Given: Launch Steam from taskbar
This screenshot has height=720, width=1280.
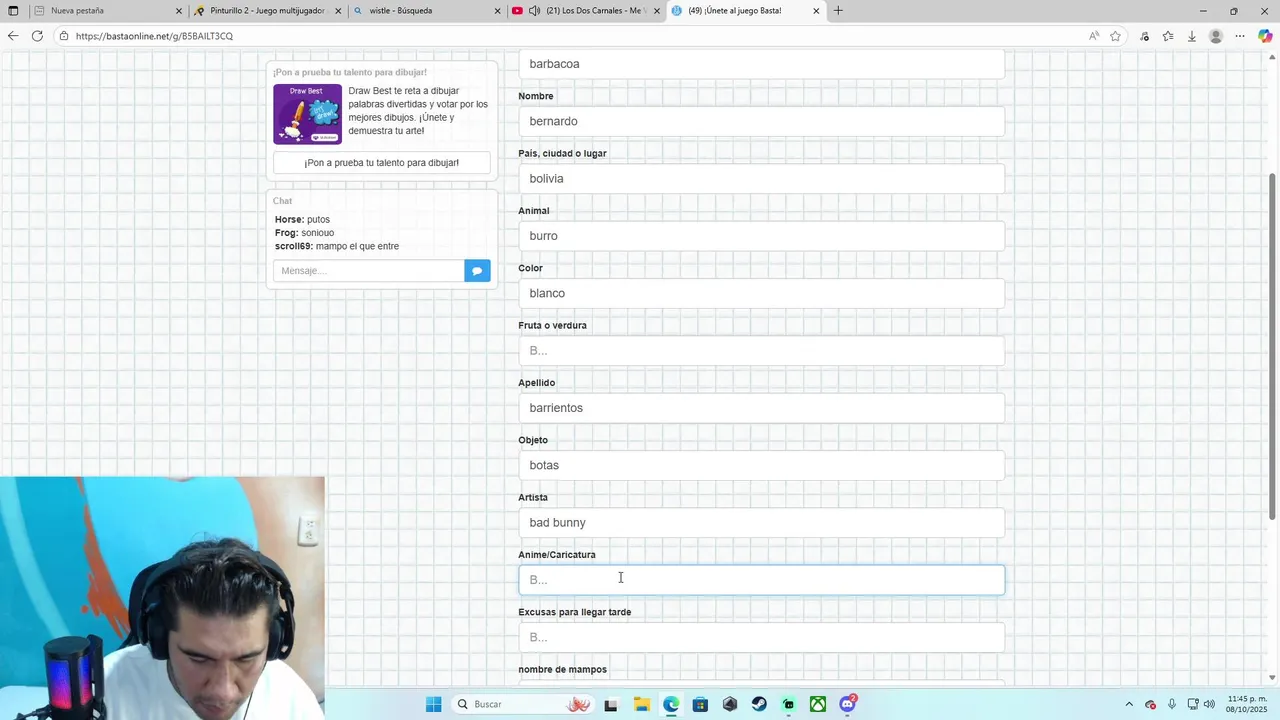Looking at the screenshot, I should click(x=759, y=704).
